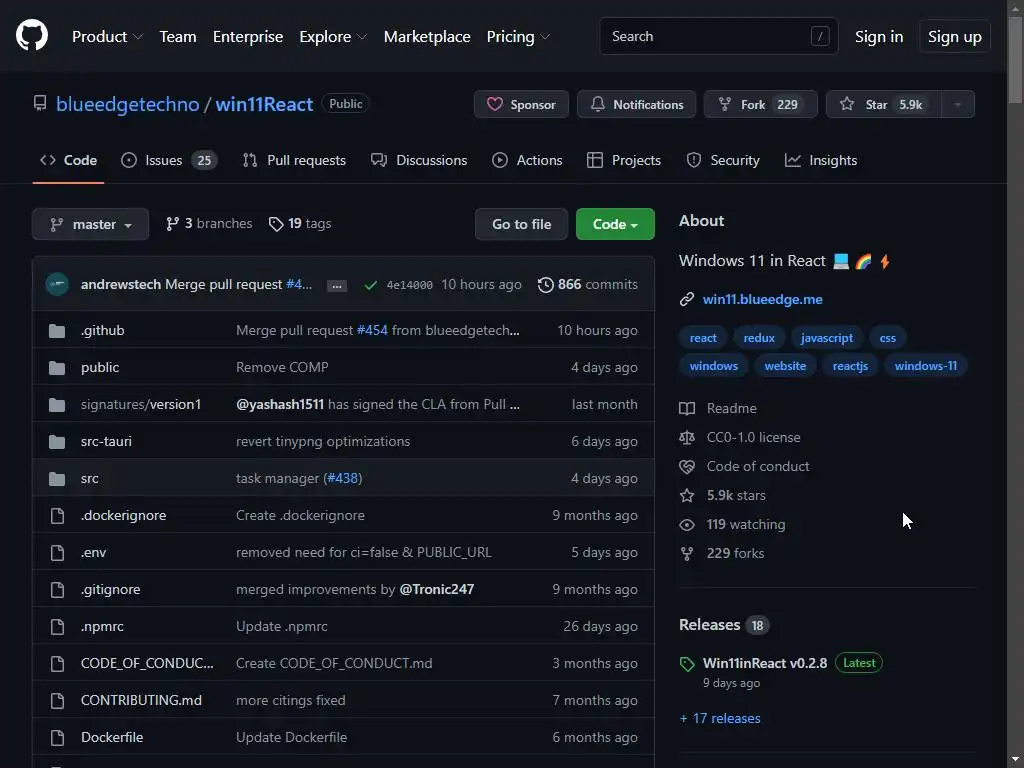Image resolution: width=1024 pixels, height=768 pixels.
Task: Open the Star lists dropdown arrow
Action: click(957, 104)
